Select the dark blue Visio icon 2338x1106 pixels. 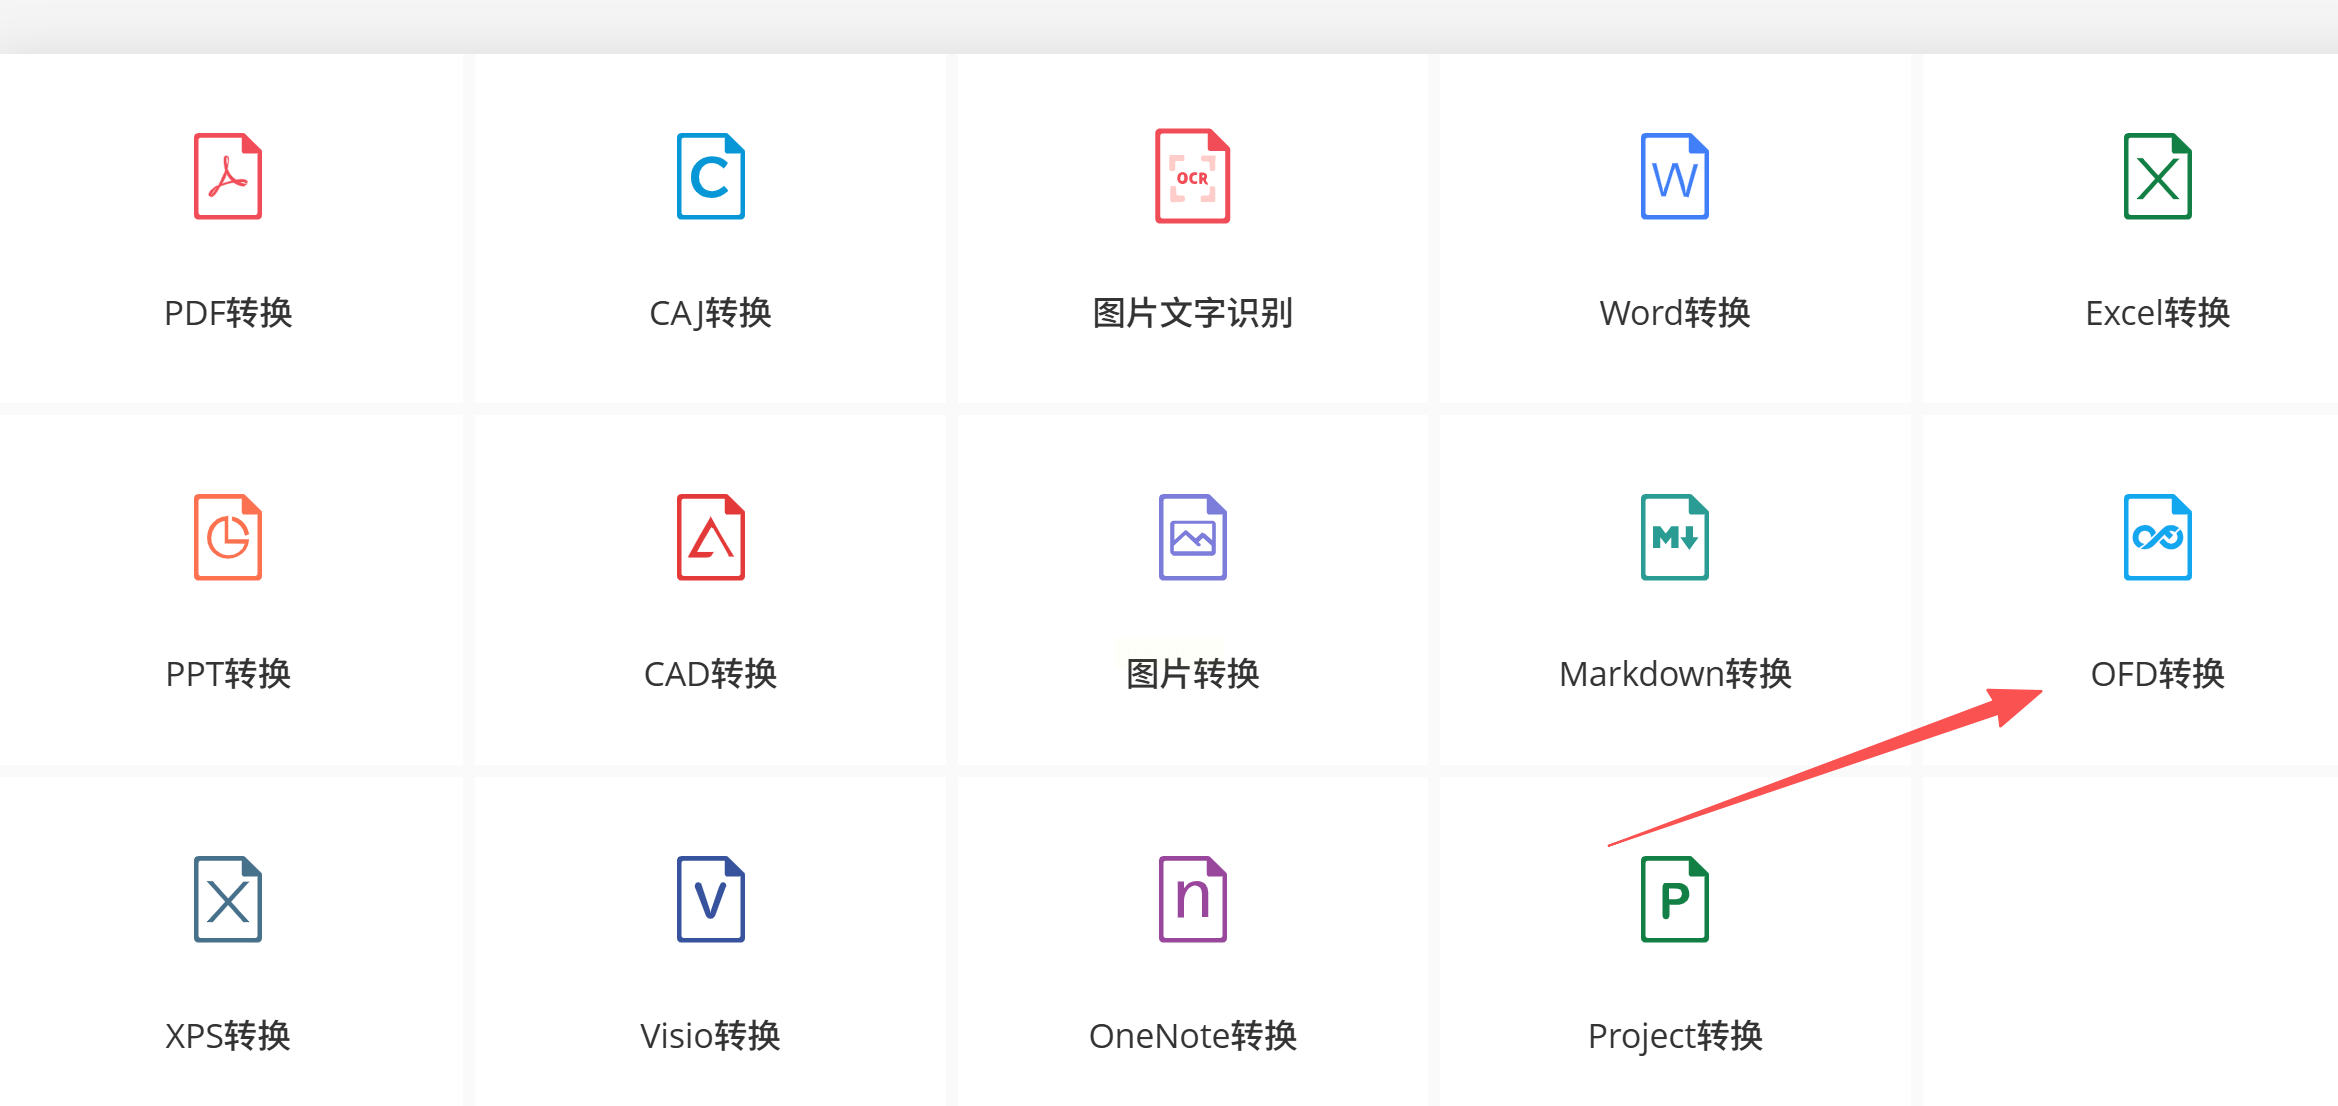click(x=710, y=899)
